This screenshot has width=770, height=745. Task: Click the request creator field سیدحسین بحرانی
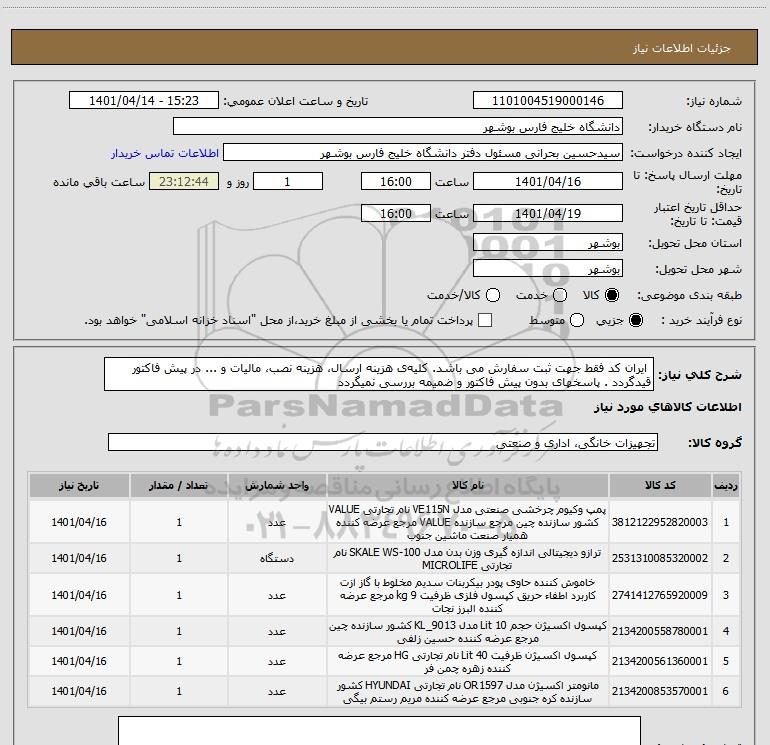(x=423, y=153)
